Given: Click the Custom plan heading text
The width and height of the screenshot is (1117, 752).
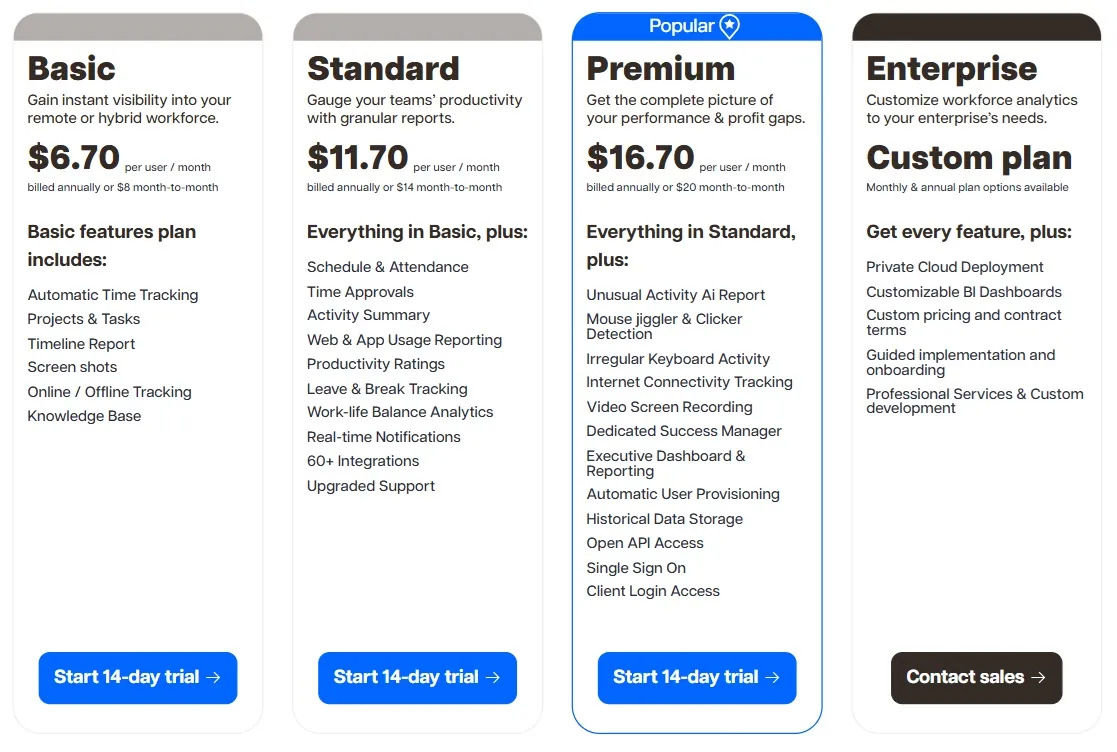Looking at the screenshot, I should 968,158.
